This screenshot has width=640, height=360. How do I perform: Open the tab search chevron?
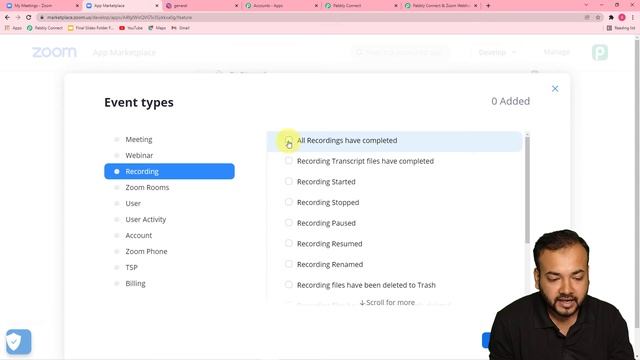coord(587,5)
